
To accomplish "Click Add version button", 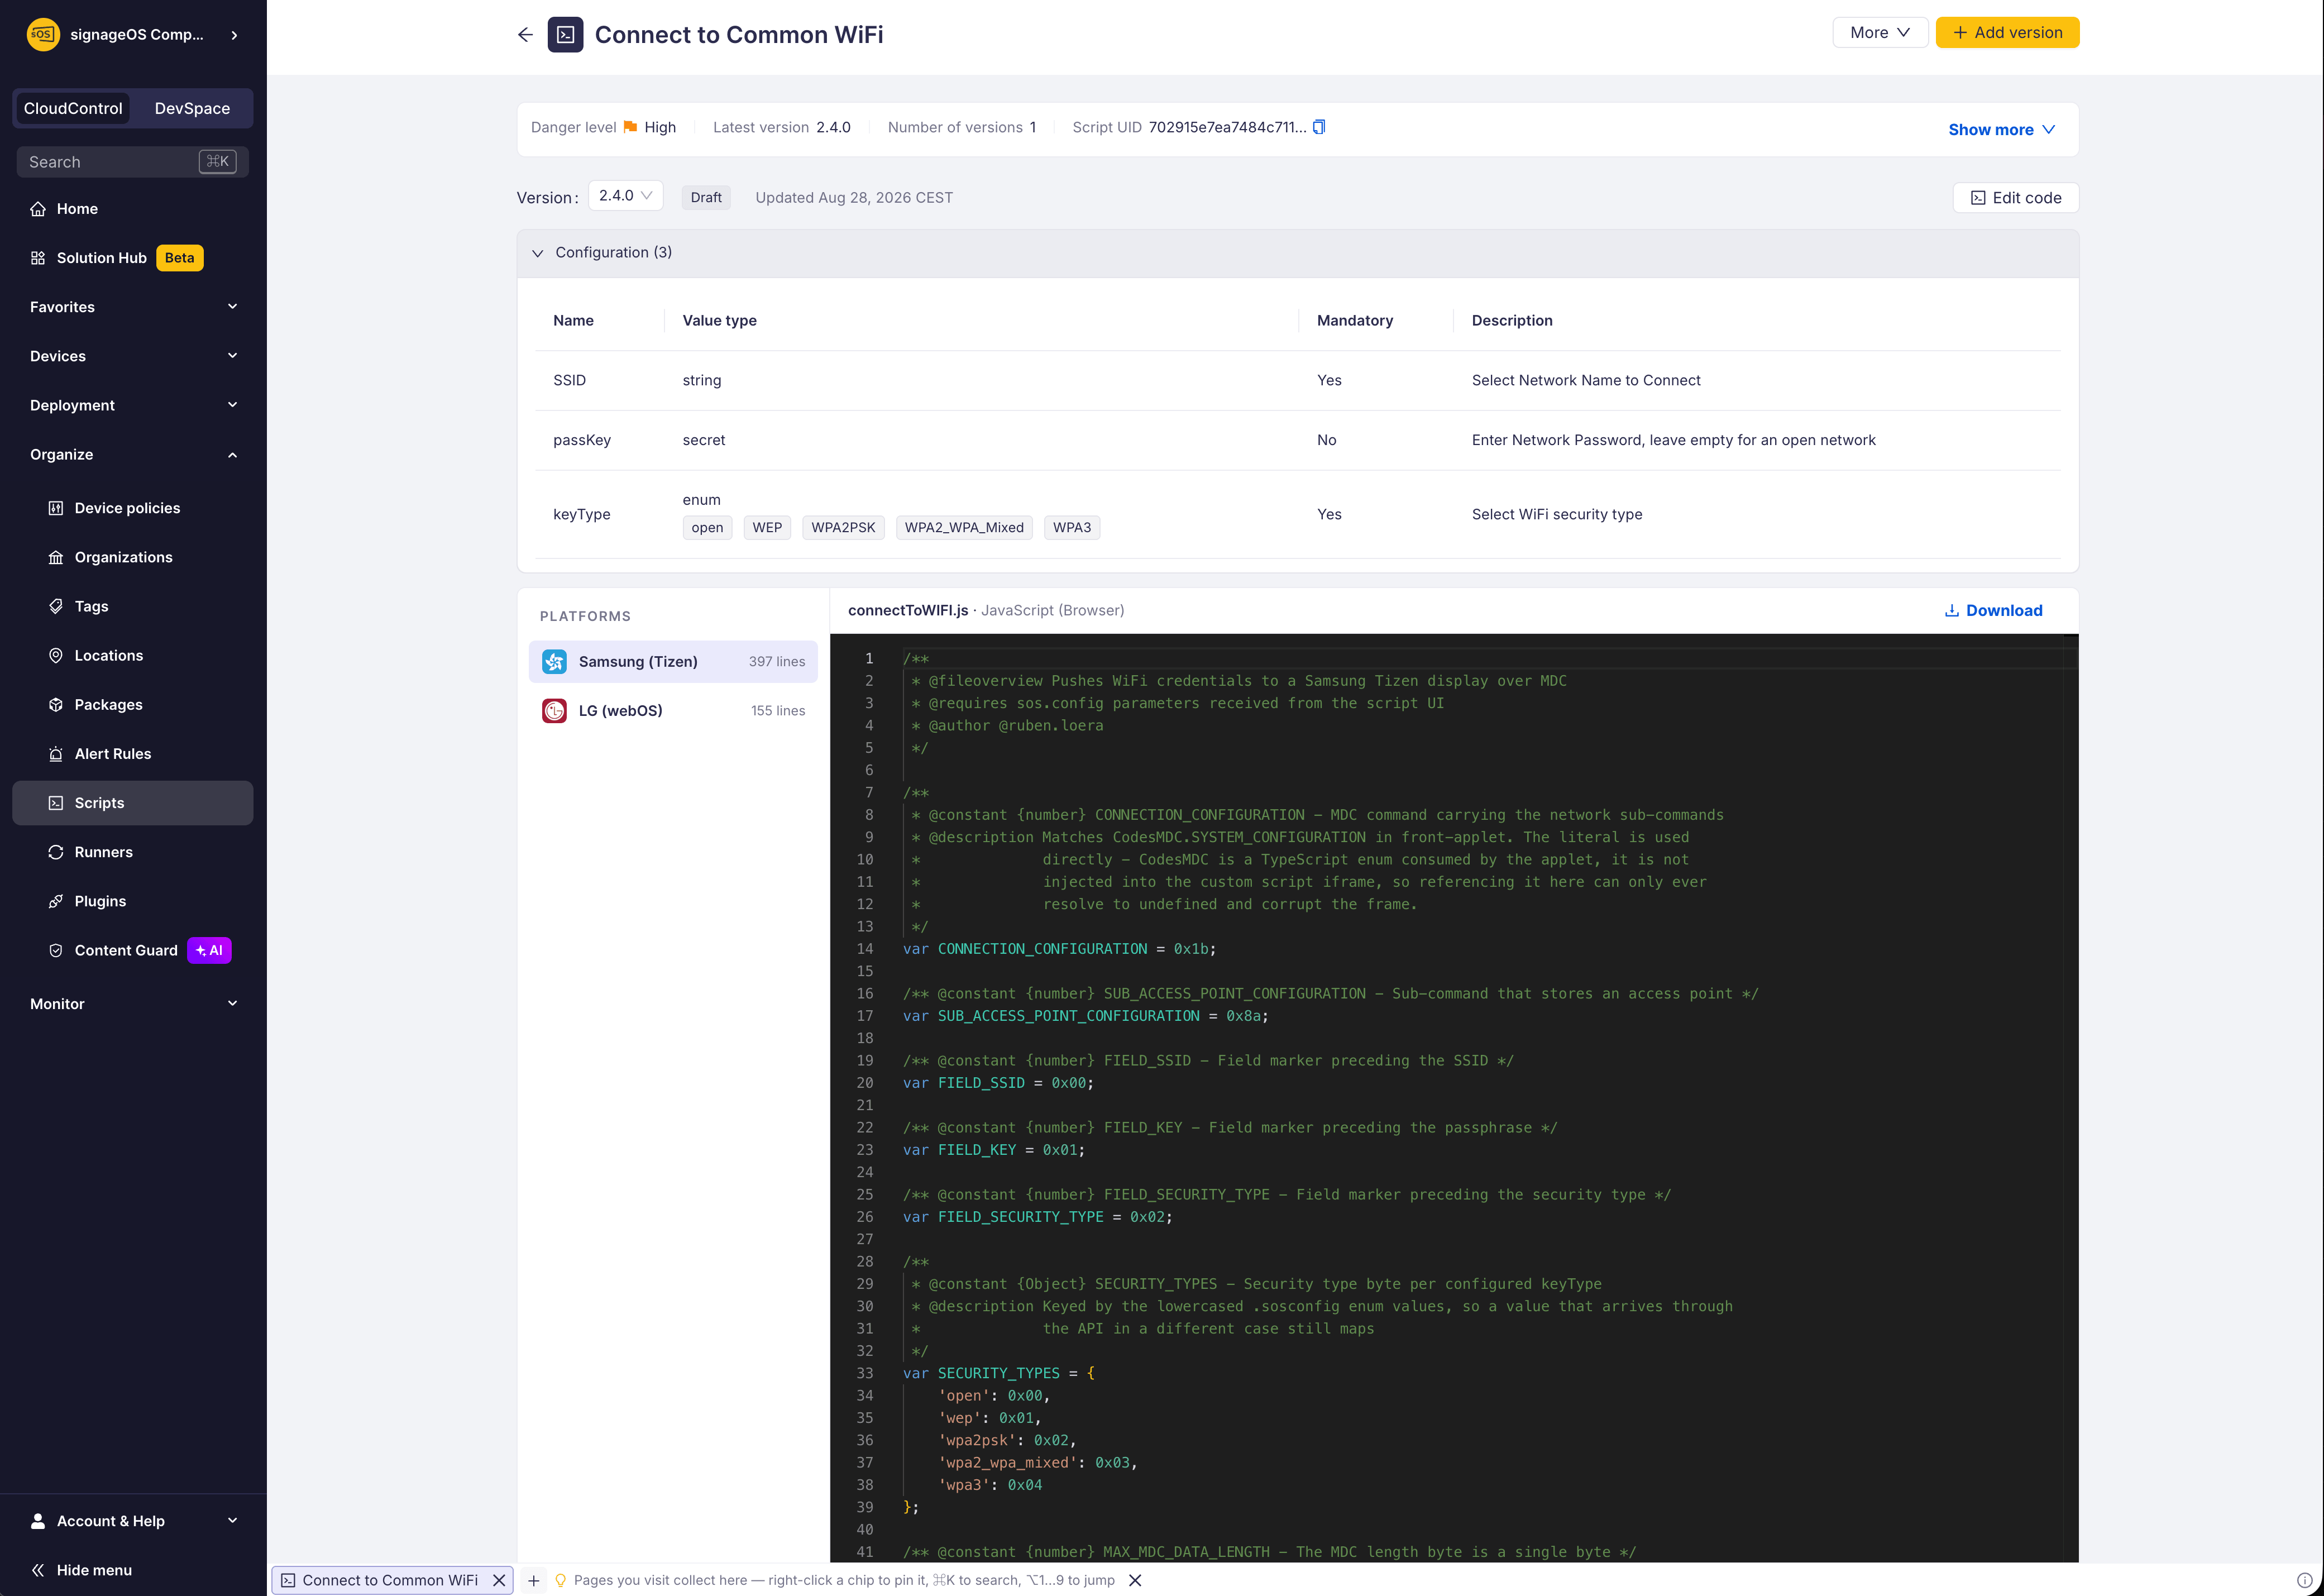I will pos(2007,32).
